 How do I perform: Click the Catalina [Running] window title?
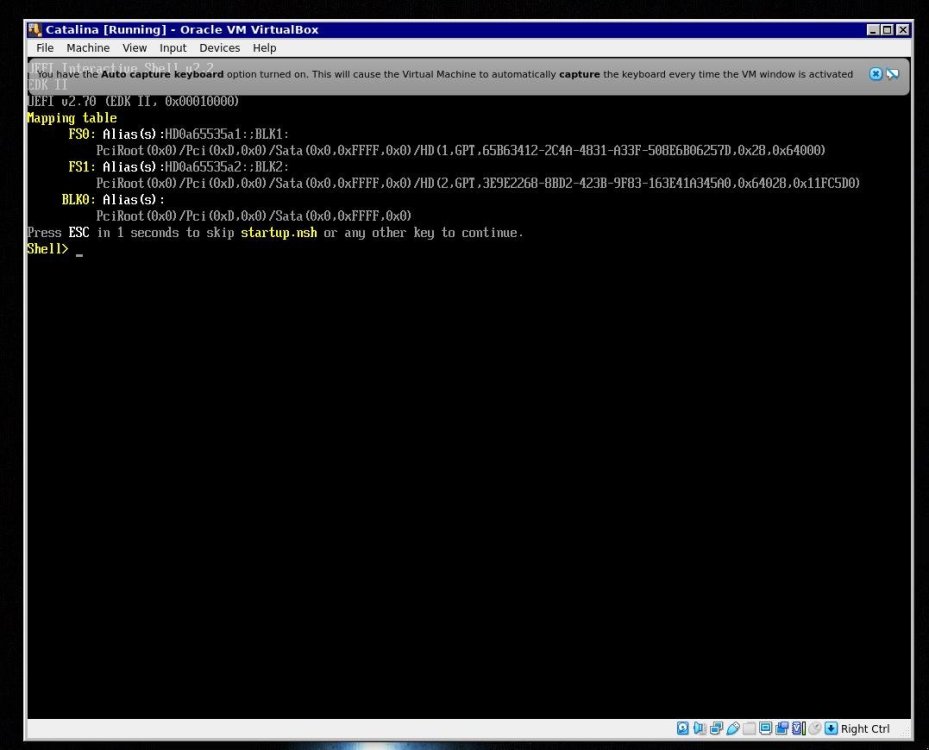point(182,30)
